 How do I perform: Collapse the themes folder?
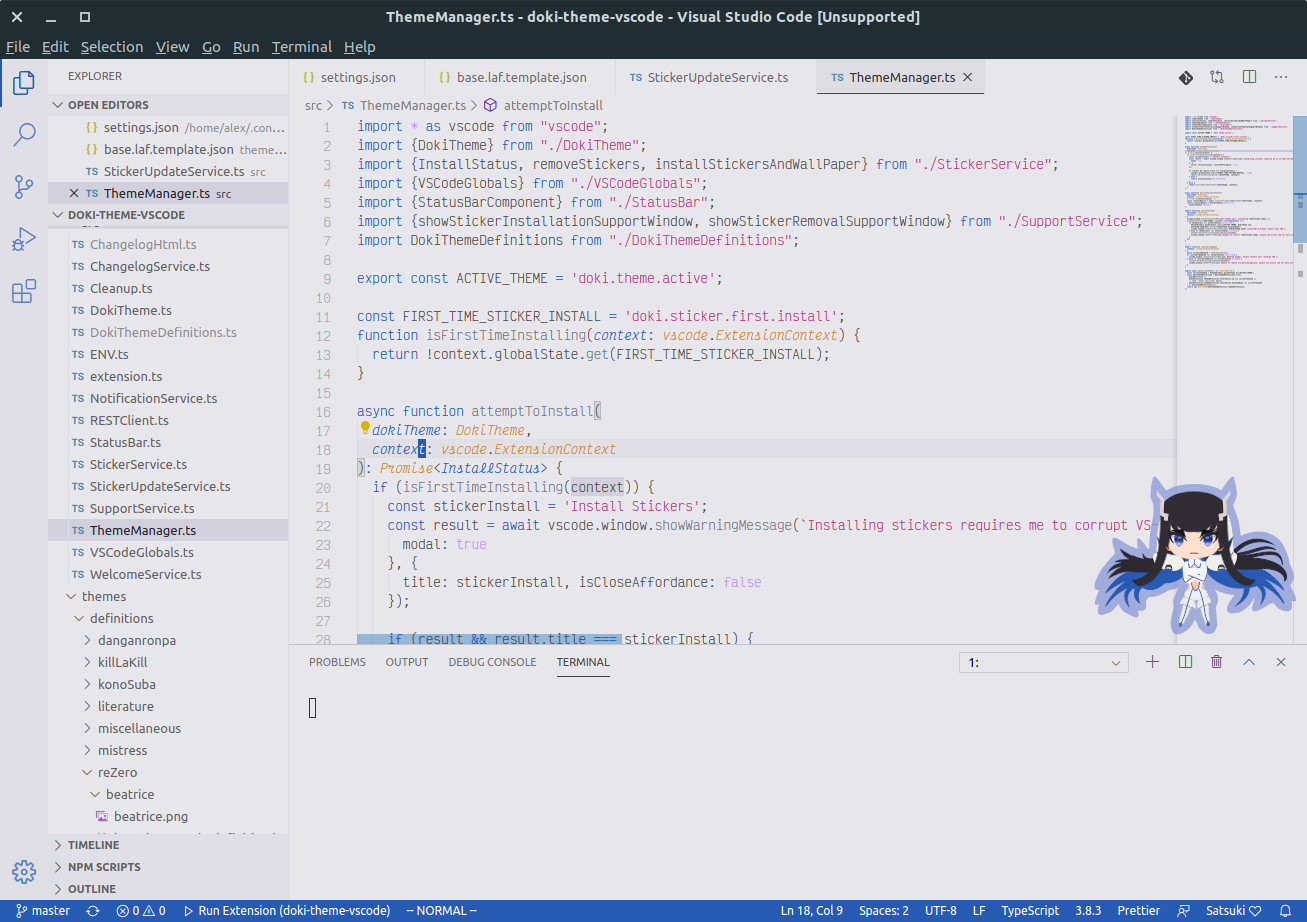click(168, 596)
